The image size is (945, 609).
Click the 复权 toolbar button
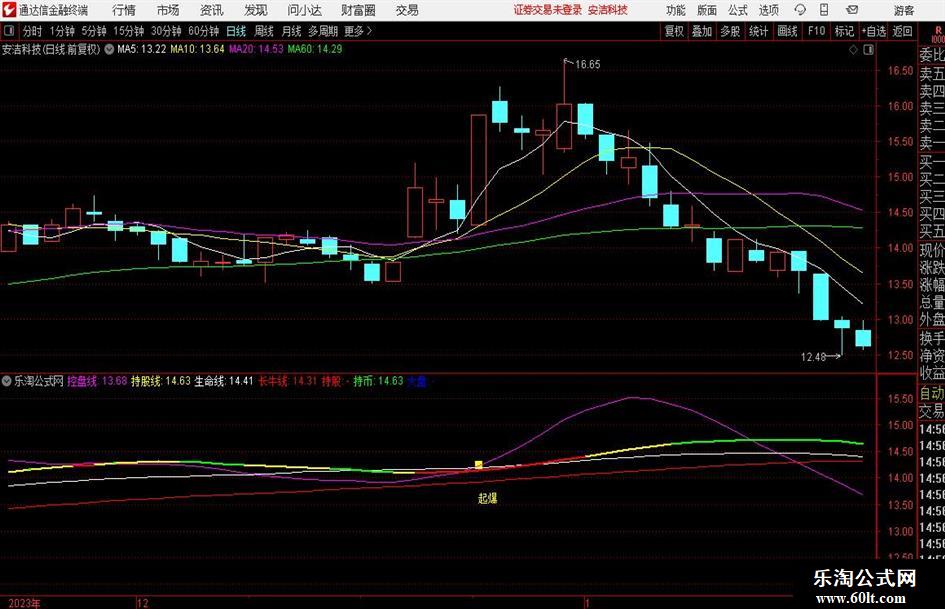coord(674,31)
